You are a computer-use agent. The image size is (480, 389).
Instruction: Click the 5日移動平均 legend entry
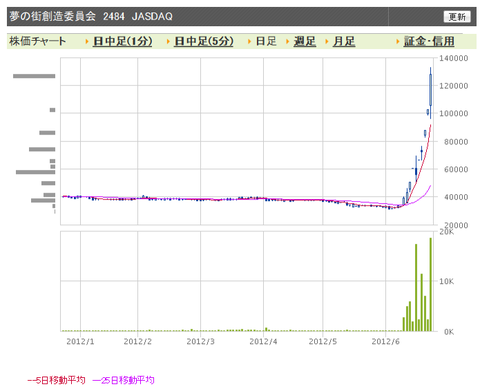coord(56,380)
